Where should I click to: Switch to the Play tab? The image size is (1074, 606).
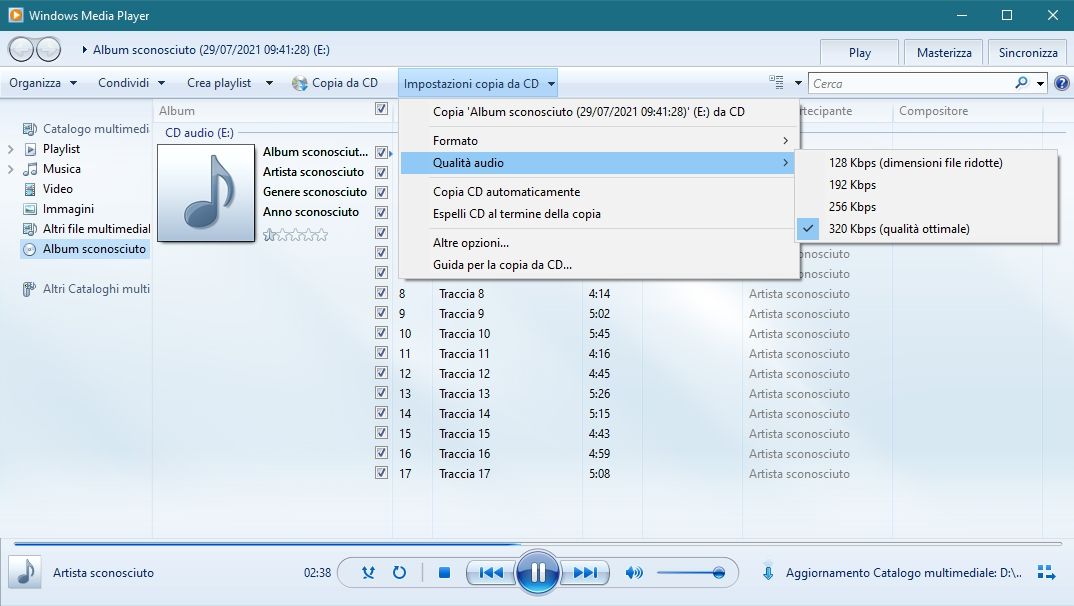coord(860,53)
